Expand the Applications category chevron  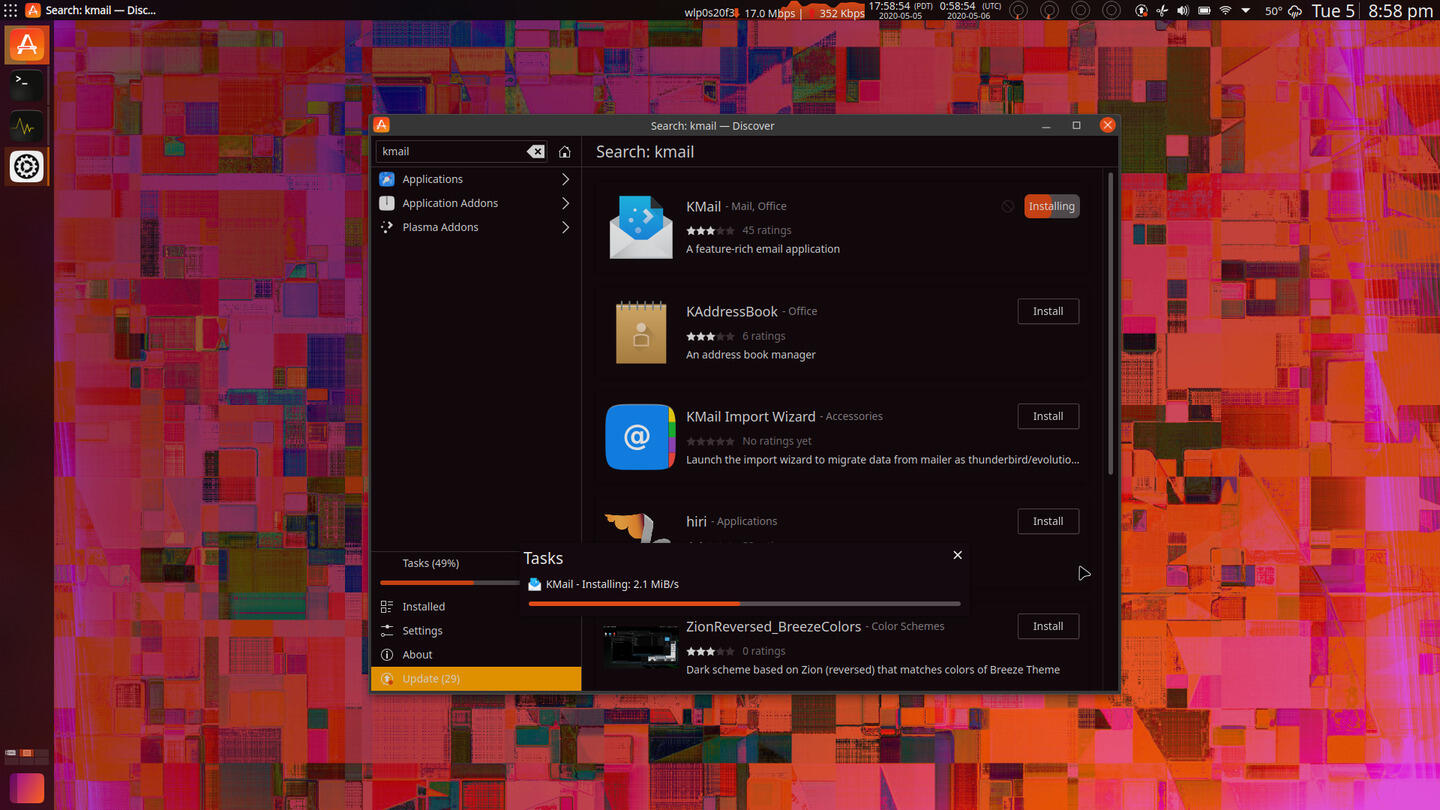click(x=565, y=179)
